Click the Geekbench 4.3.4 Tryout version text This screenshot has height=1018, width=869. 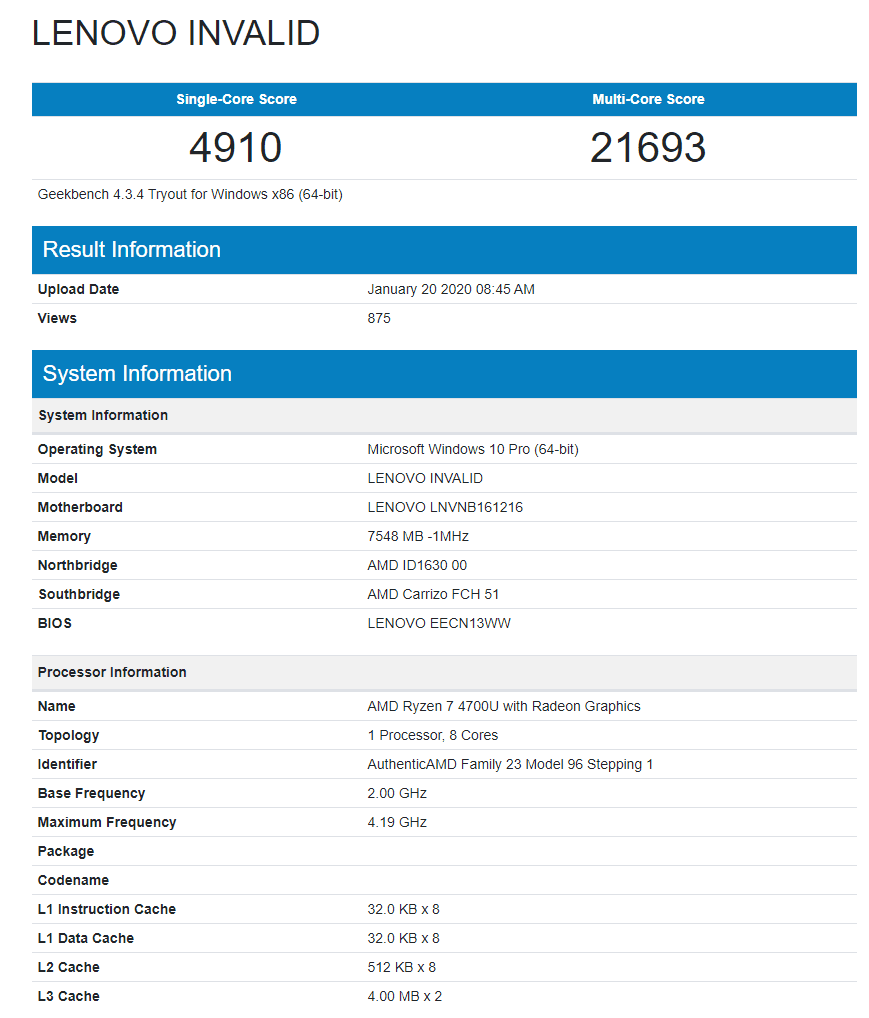pyautogui.click(x=190, y=194)
